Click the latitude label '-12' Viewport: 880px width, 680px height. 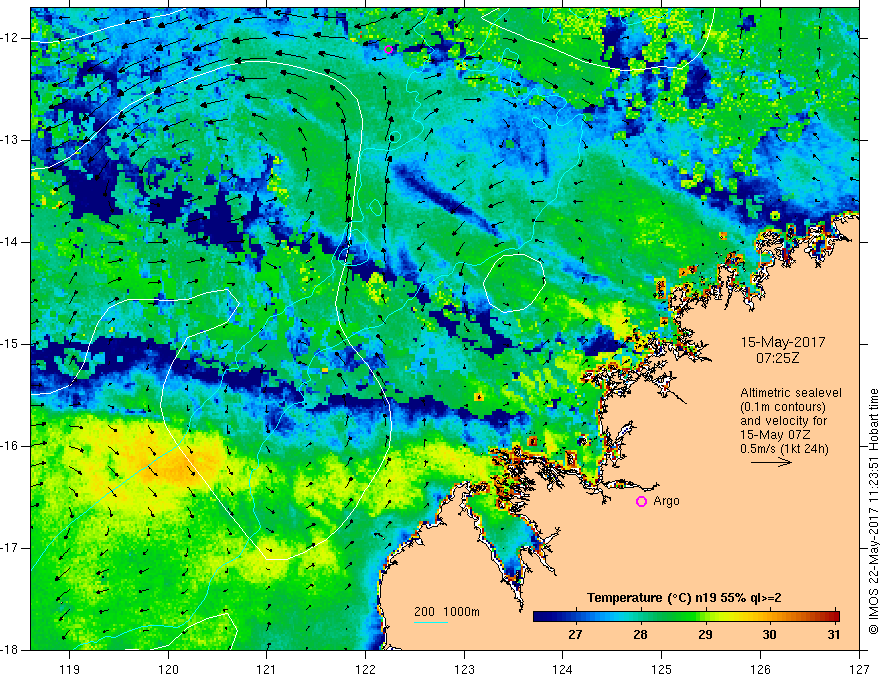click(x=10, y=38)
